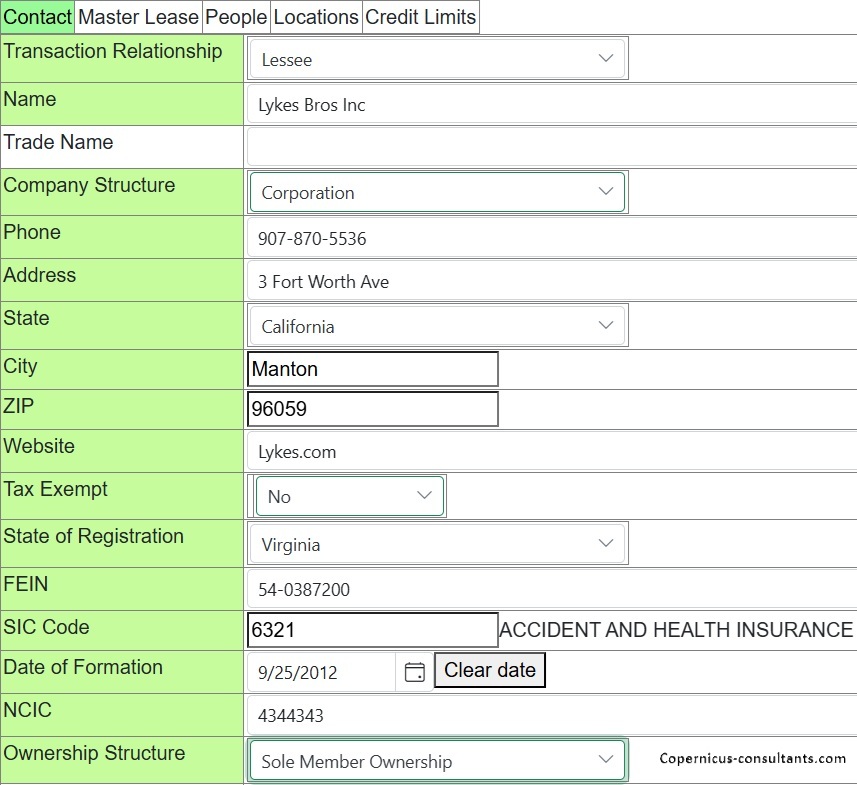This screenshot has height=785, width=857.
Task: Select the ZIP code input field
Action: (372, 409)
